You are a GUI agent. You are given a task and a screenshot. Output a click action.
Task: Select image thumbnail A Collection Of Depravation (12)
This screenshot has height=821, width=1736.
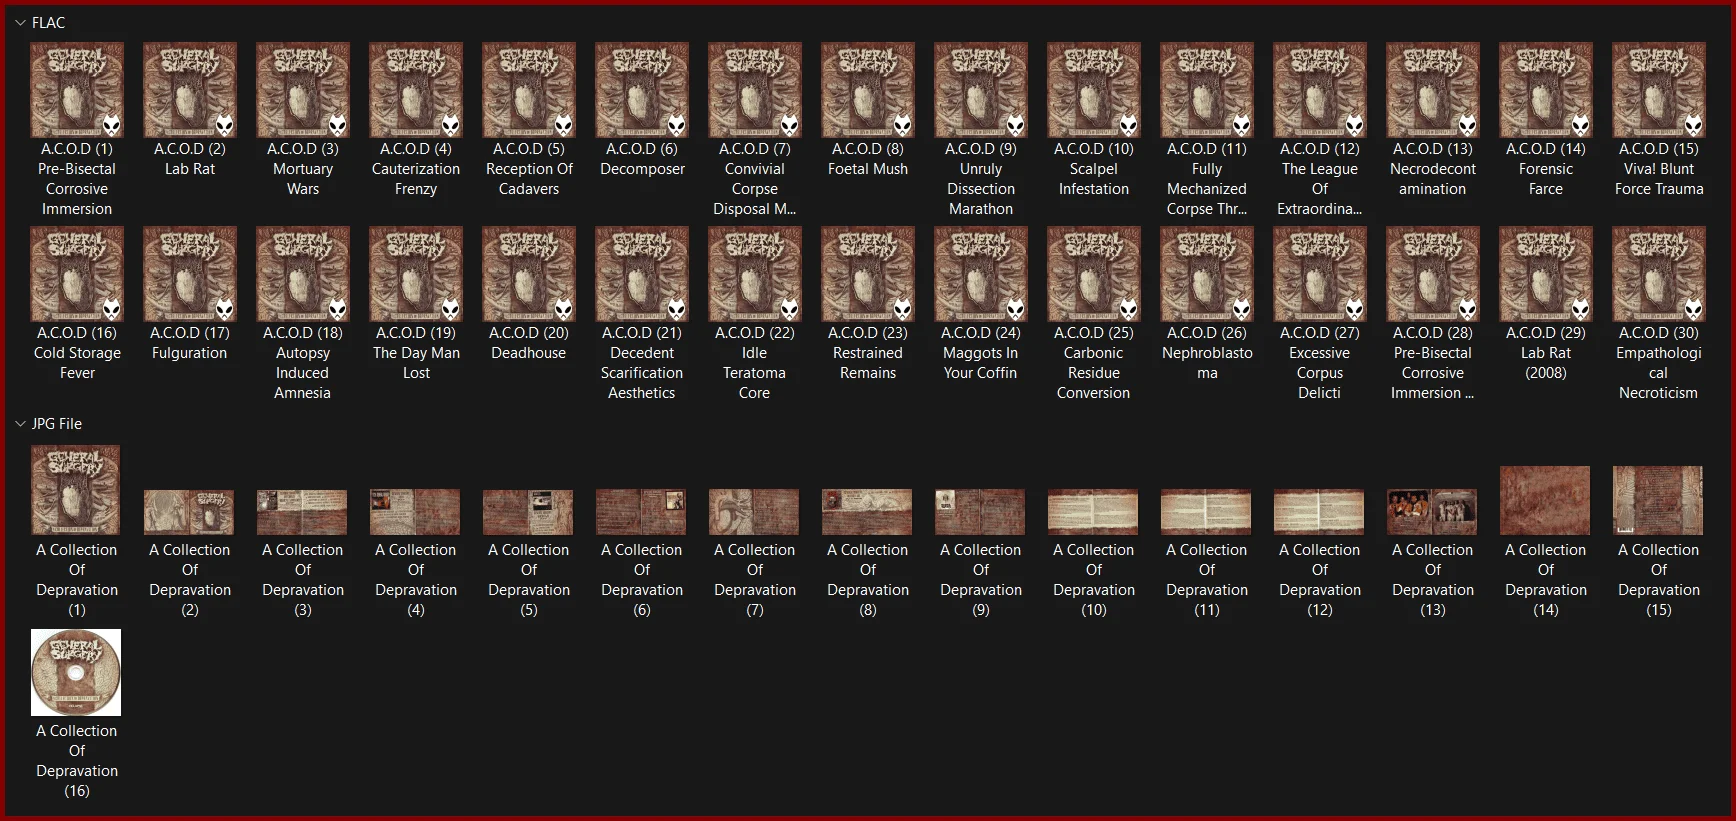[x=1319, y=512]
